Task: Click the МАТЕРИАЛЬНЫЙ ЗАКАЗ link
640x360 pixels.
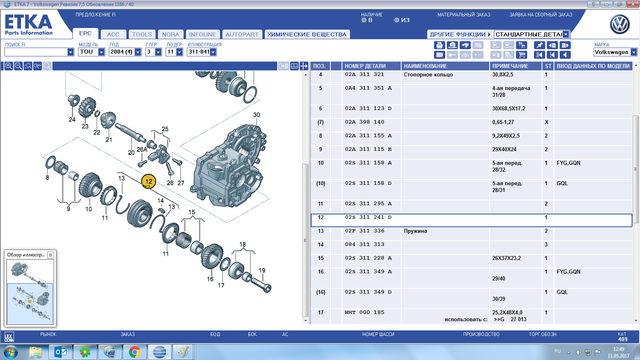Action: coord(463,15)
